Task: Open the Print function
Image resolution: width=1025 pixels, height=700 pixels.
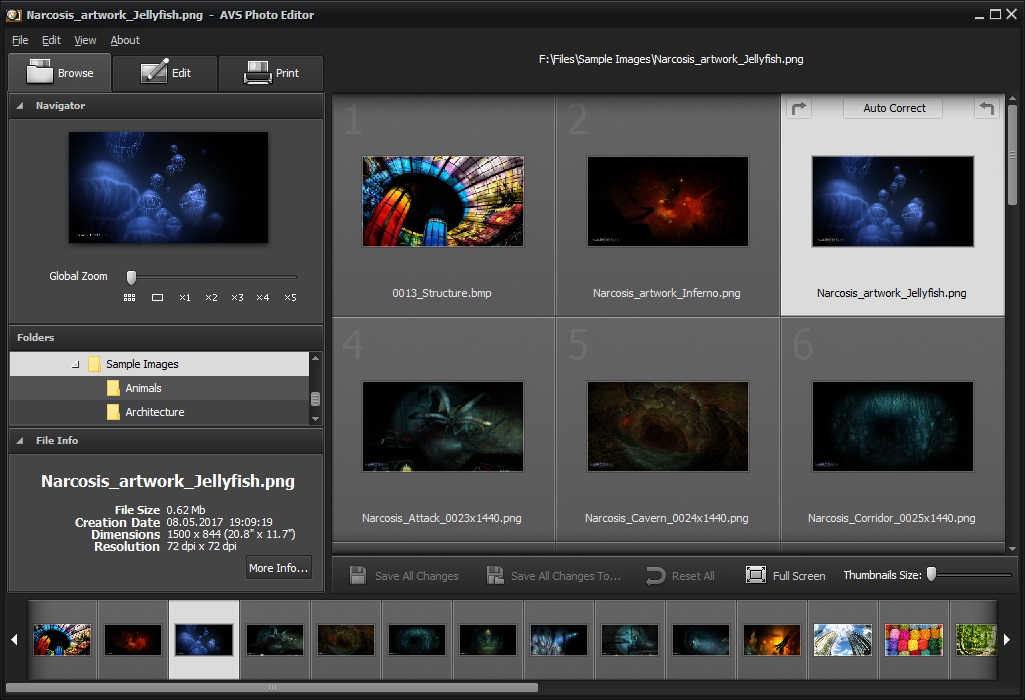Action: point(270,72)
